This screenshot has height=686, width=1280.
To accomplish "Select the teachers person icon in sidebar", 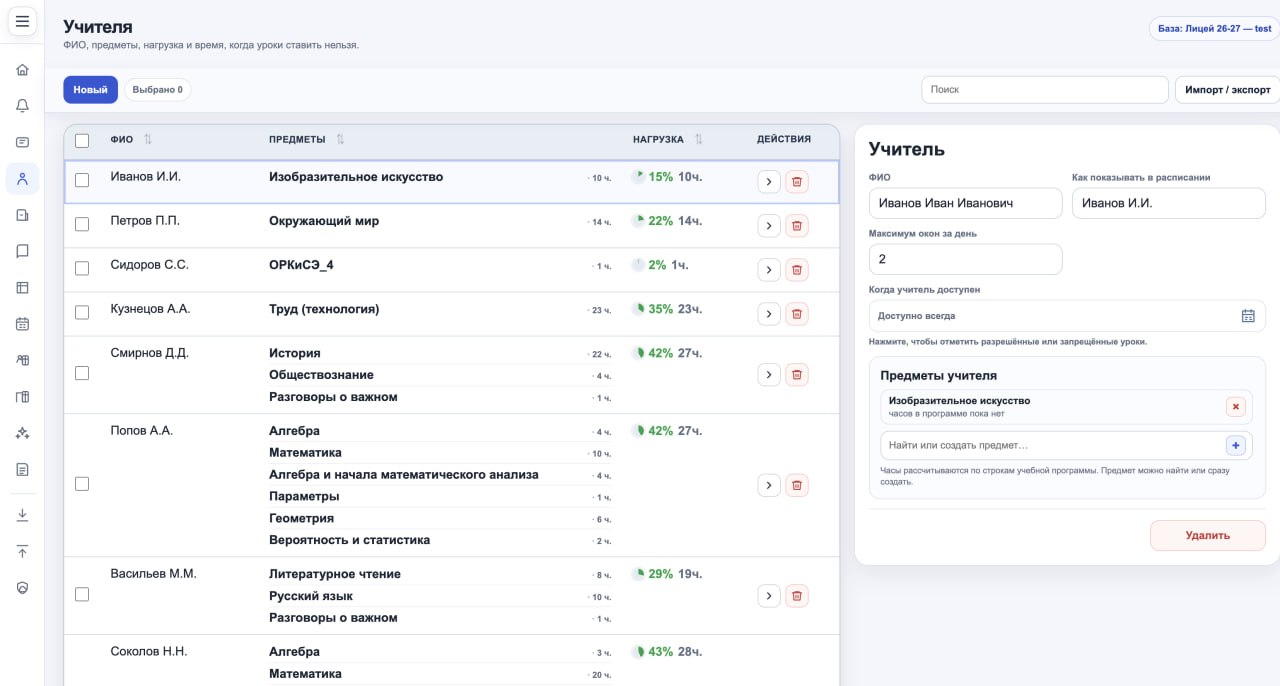I will click(22, 179).
